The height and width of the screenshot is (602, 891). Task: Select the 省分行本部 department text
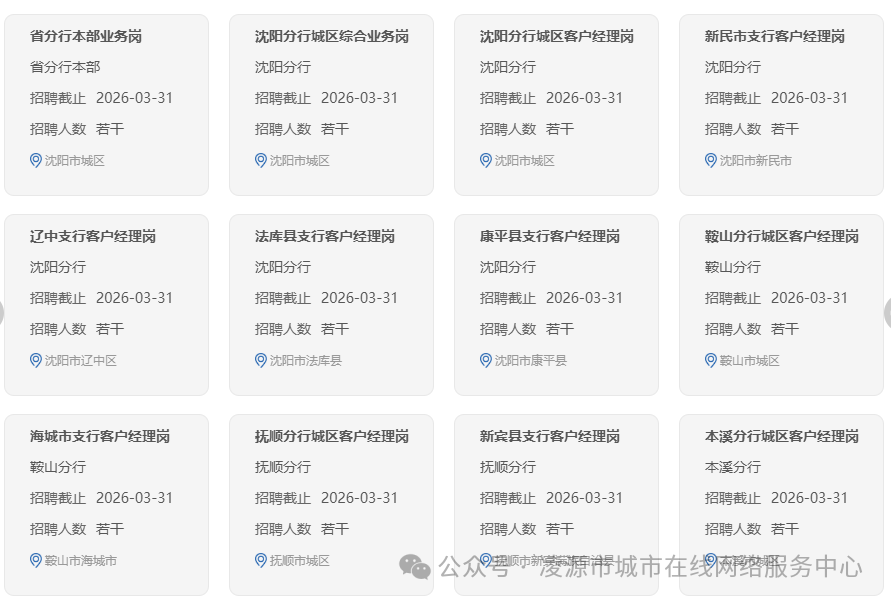(x=65, y=67)
